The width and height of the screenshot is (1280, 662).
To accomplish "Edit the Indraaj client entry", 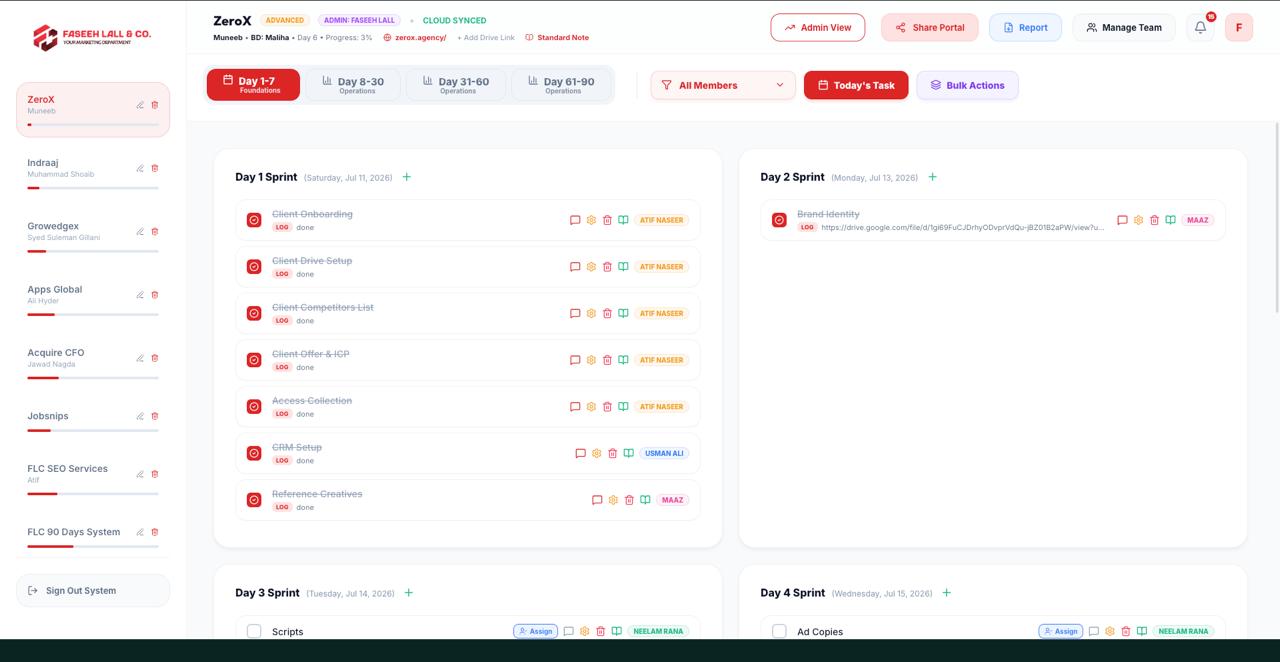I will tap(140, 168).
